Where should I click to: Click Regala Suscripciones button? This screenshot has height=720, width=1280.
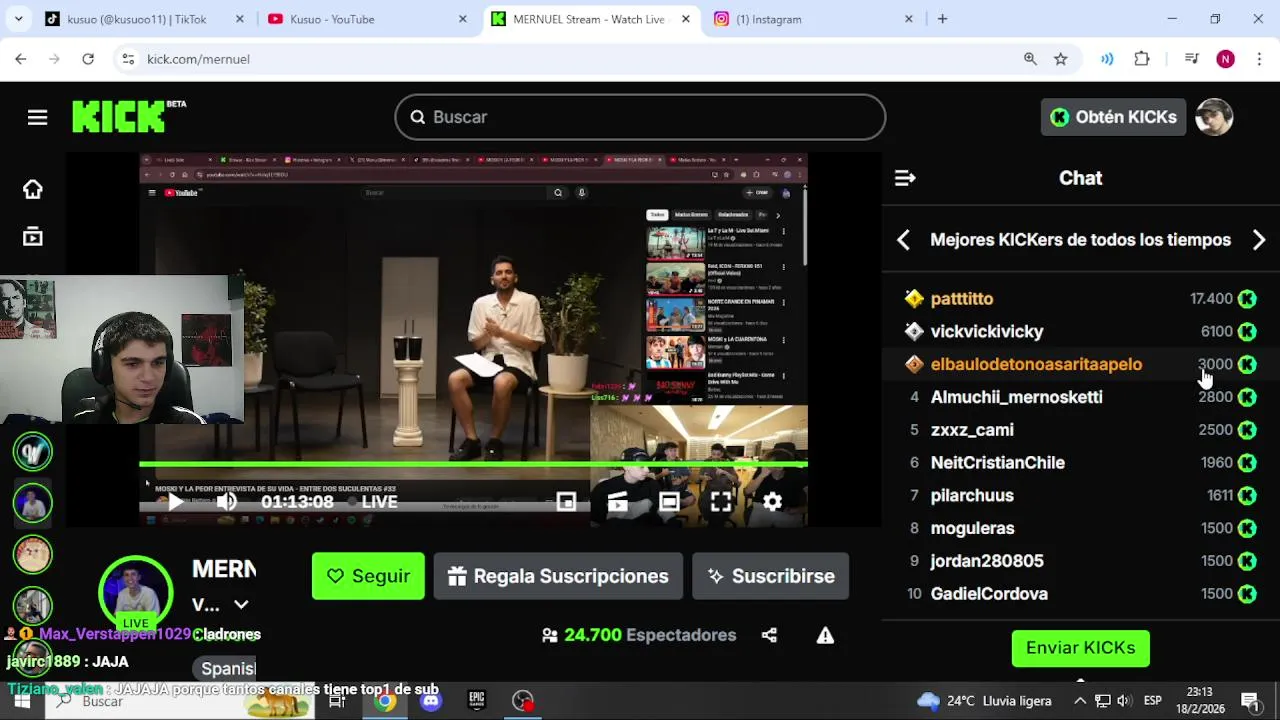(558, 576)
